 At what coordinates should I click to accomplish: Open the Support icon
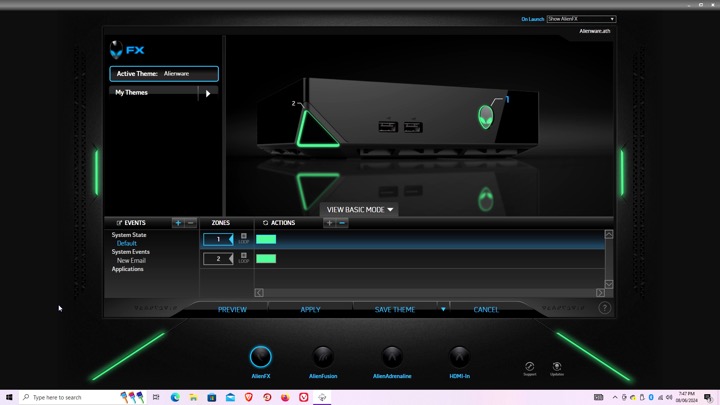(x=530, y=367)
